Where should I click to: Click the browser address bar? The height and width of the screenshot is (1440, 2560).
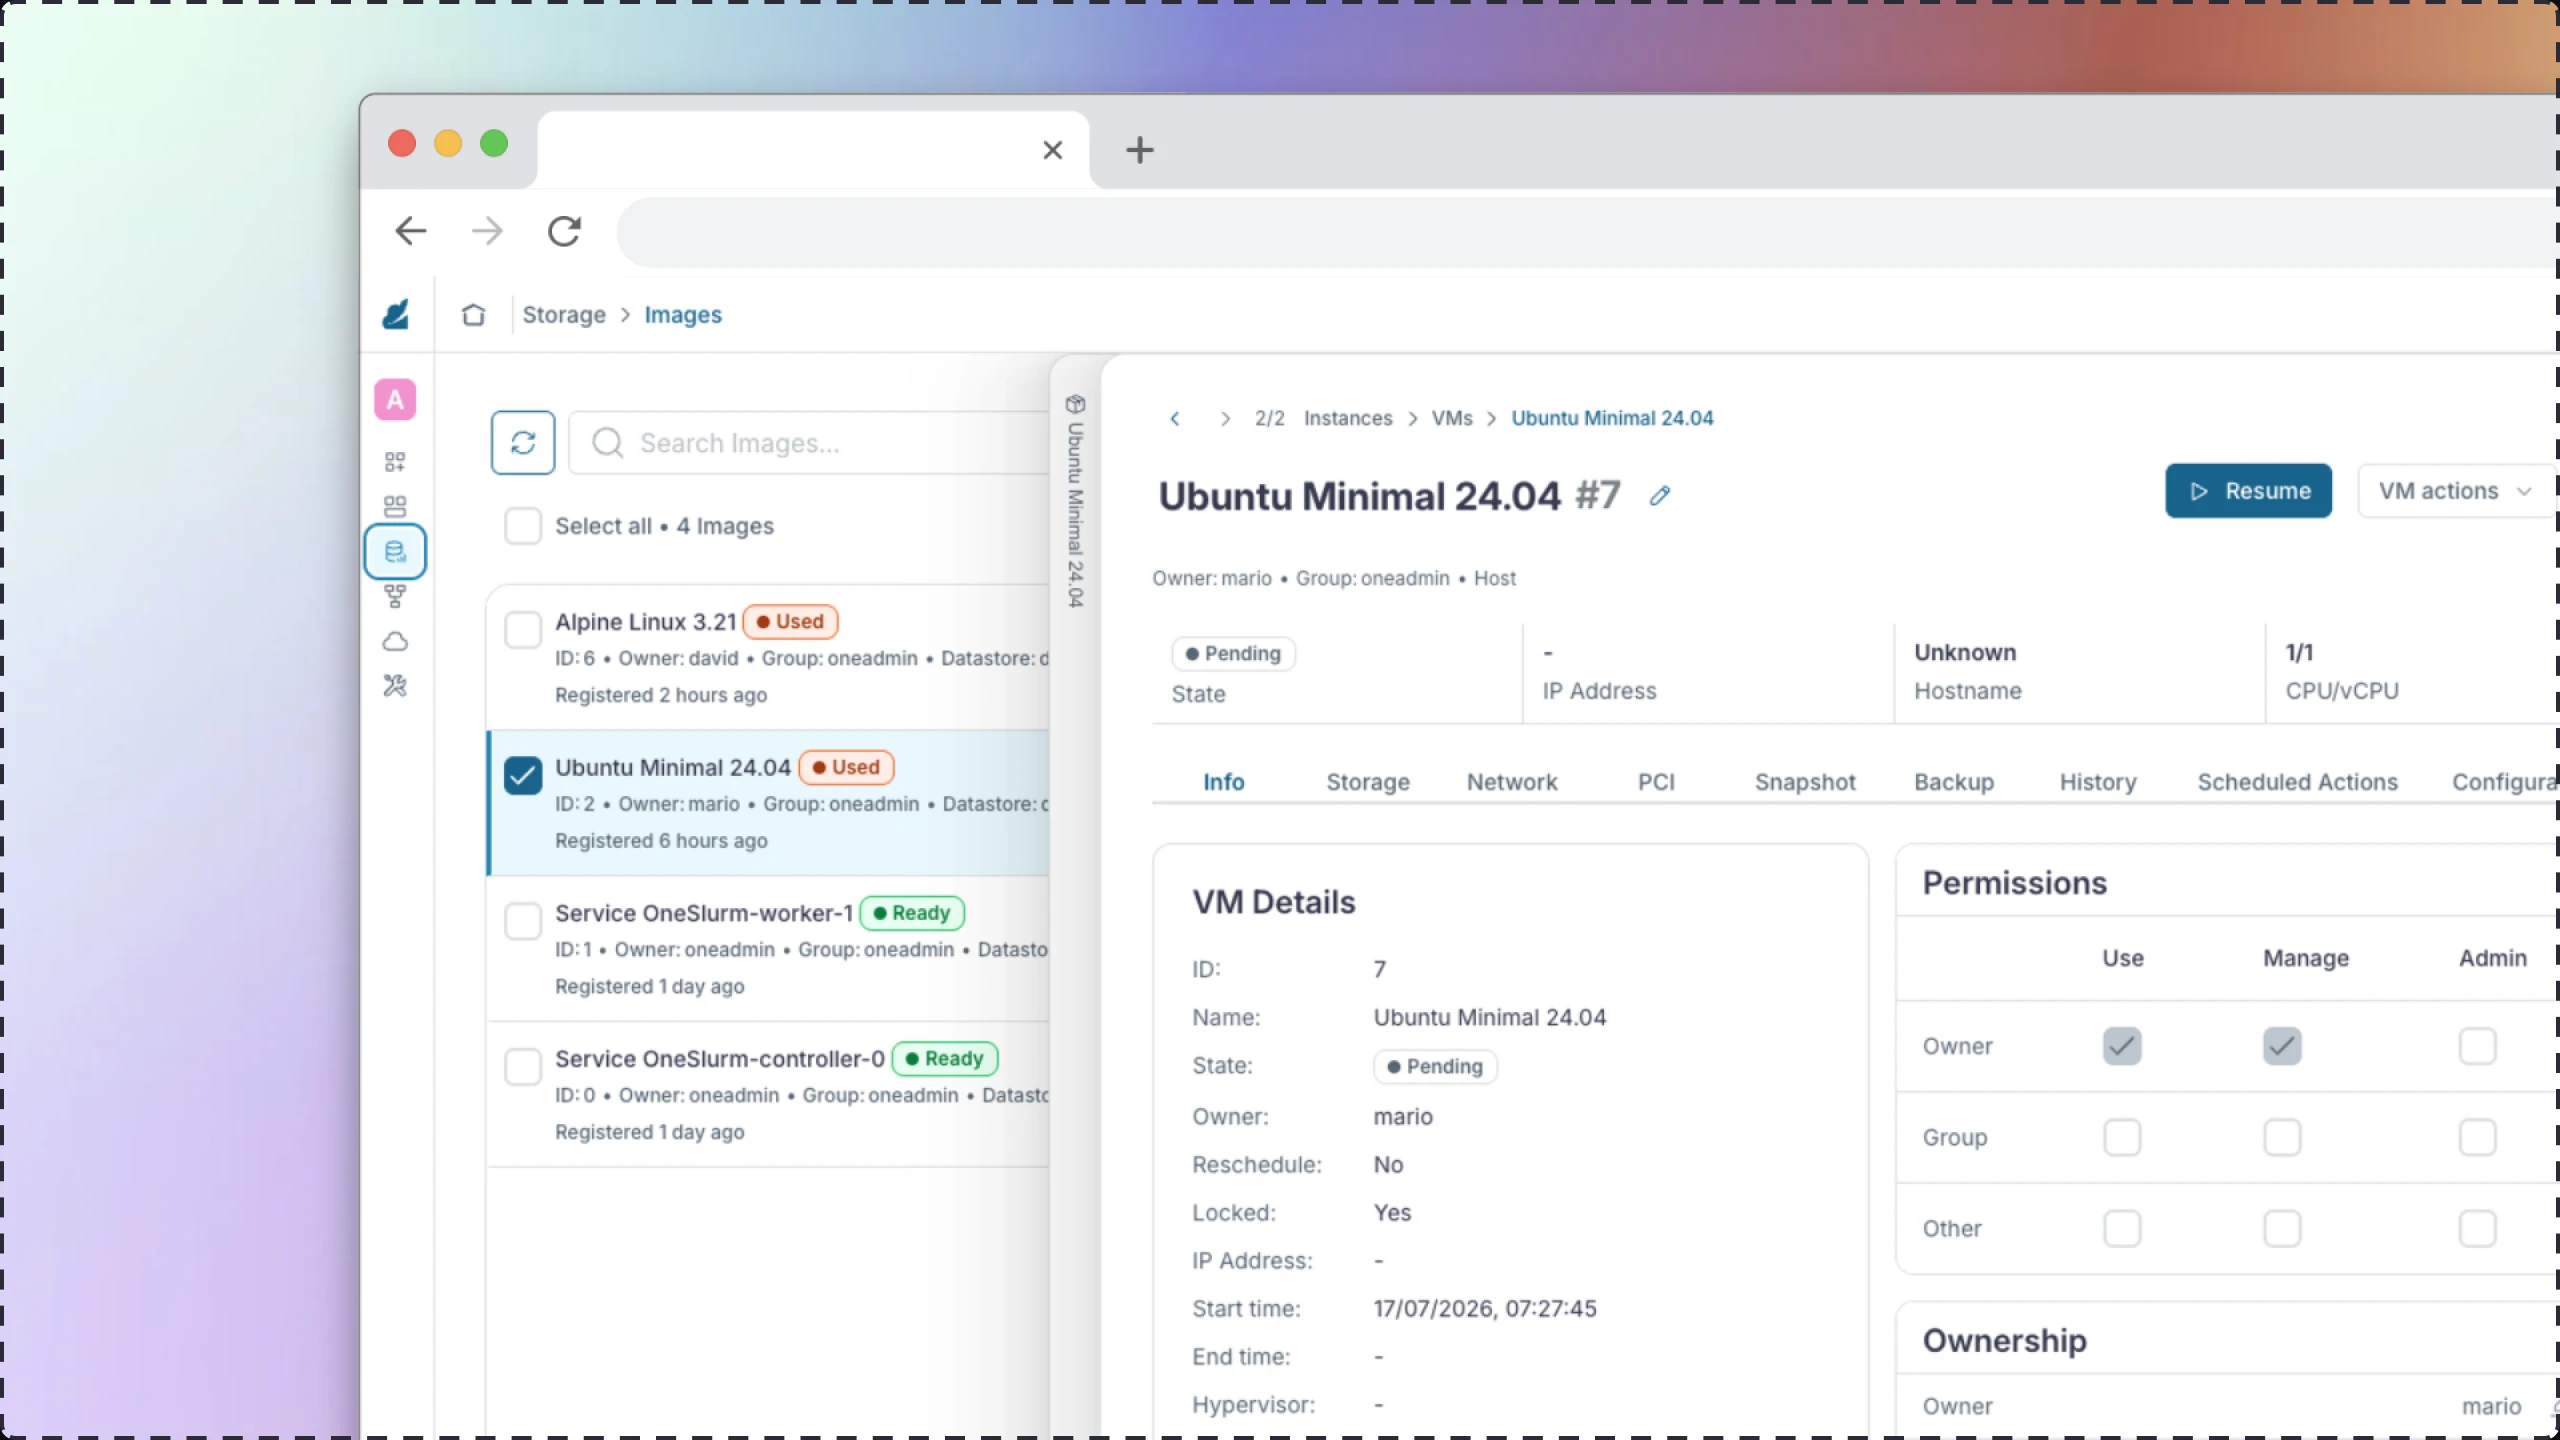point(1586,232)
